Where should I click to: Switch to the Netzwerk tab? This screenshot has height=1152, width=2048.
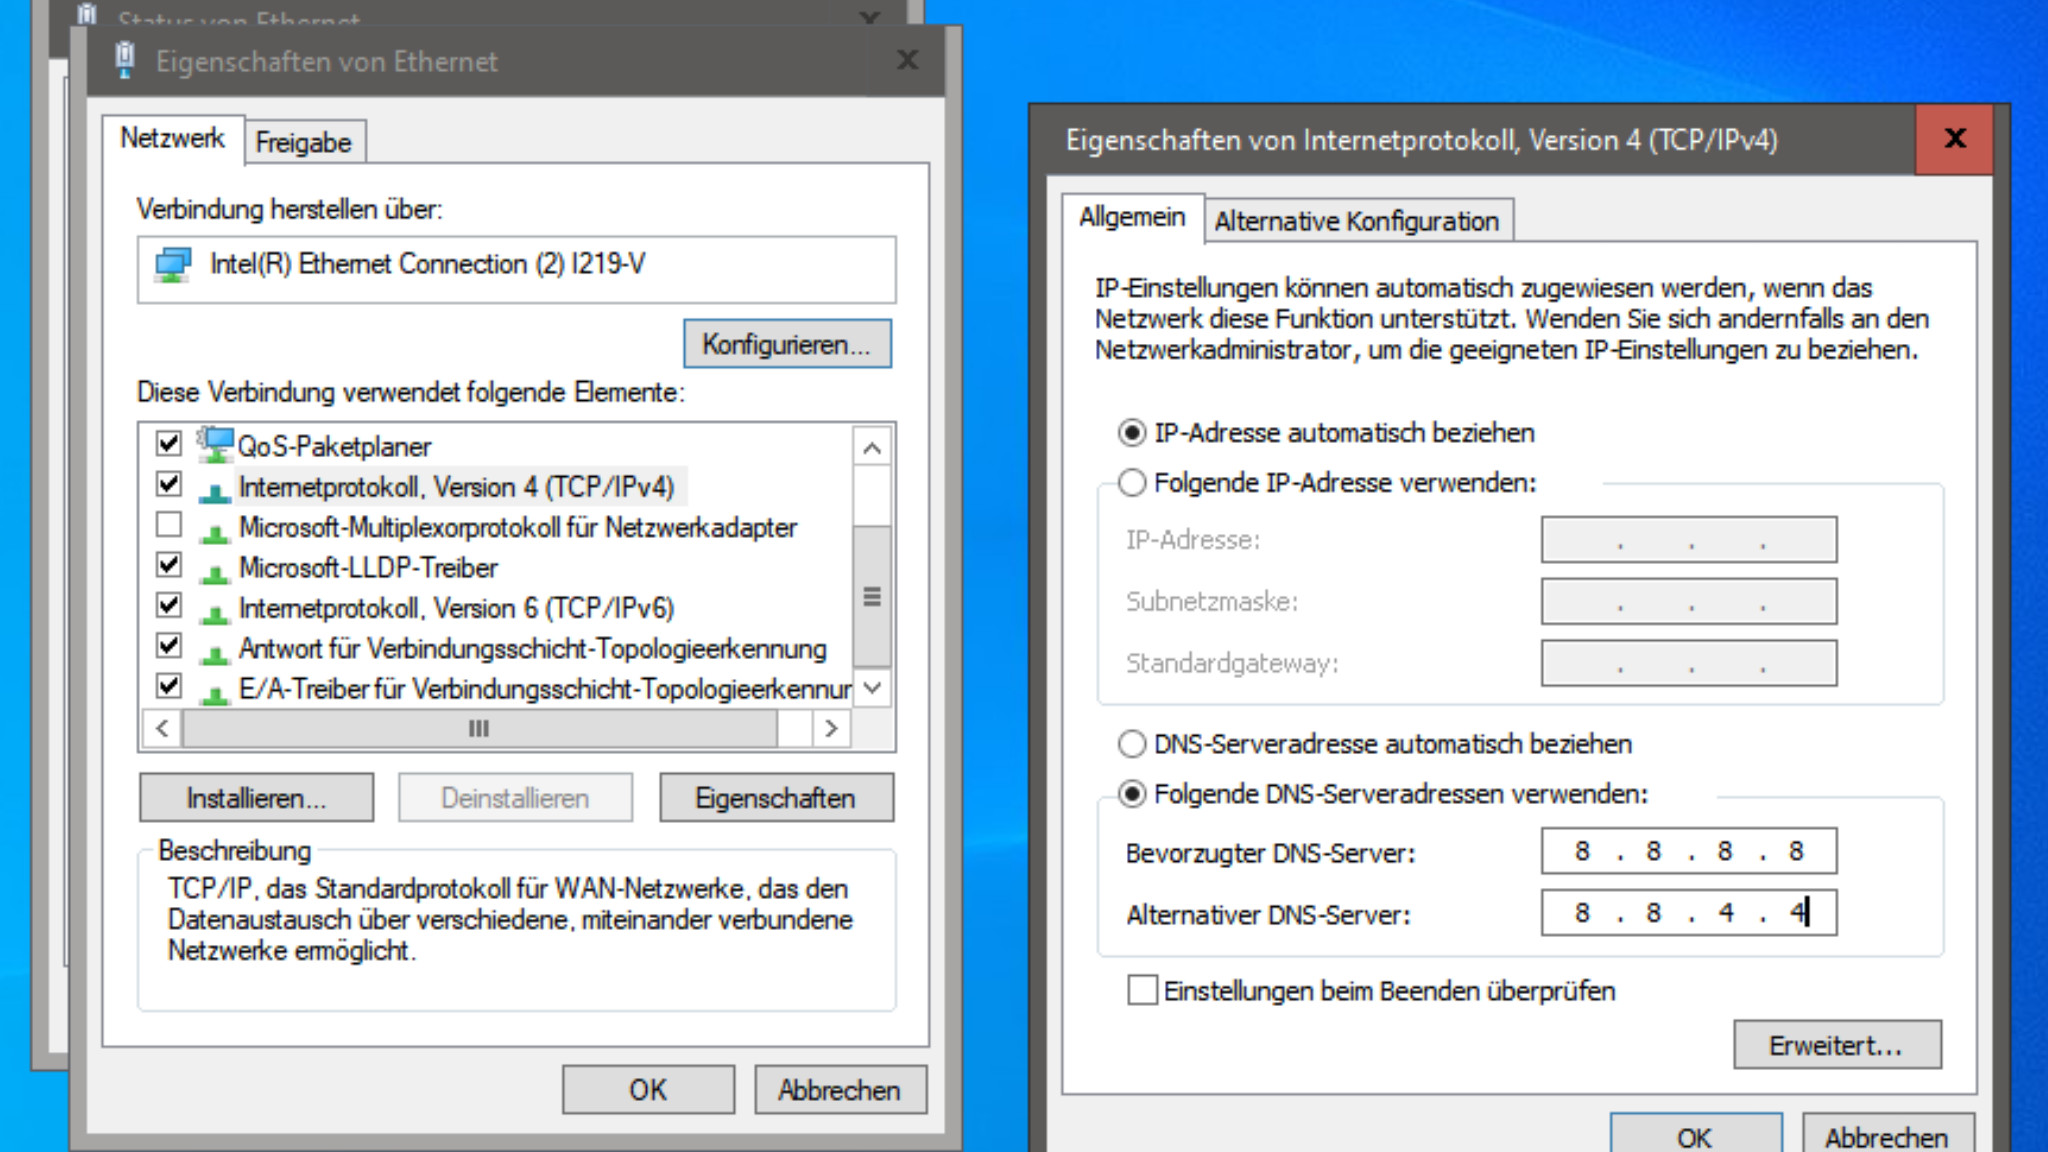click(172, 138)
